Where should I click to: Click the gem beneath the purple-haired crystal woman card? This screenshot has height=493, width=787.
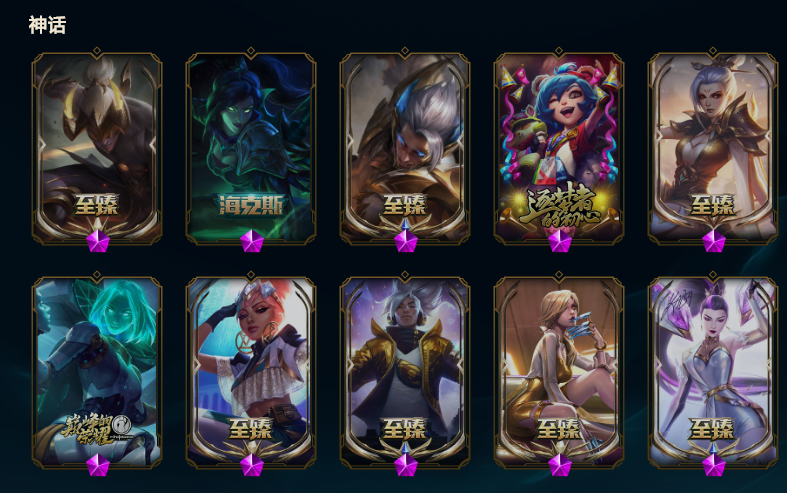pyautogui.click(x=713, y=465)
